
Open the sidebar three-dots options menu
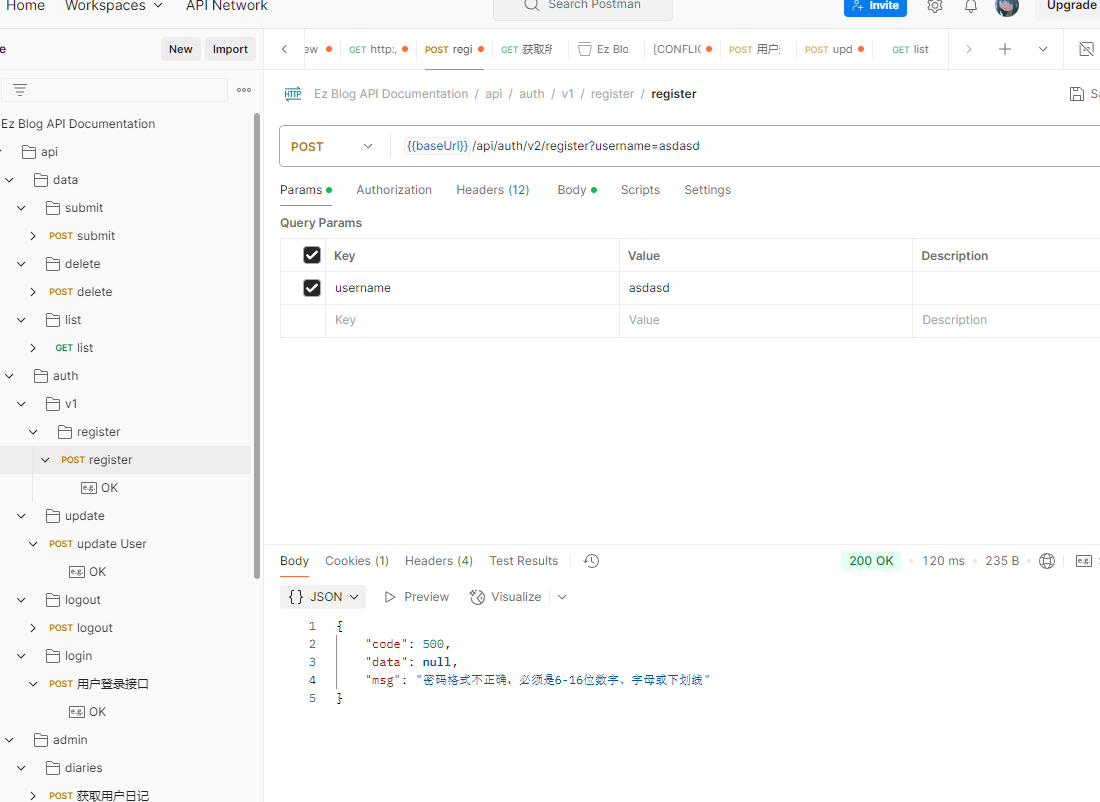[x=244, y=90]
